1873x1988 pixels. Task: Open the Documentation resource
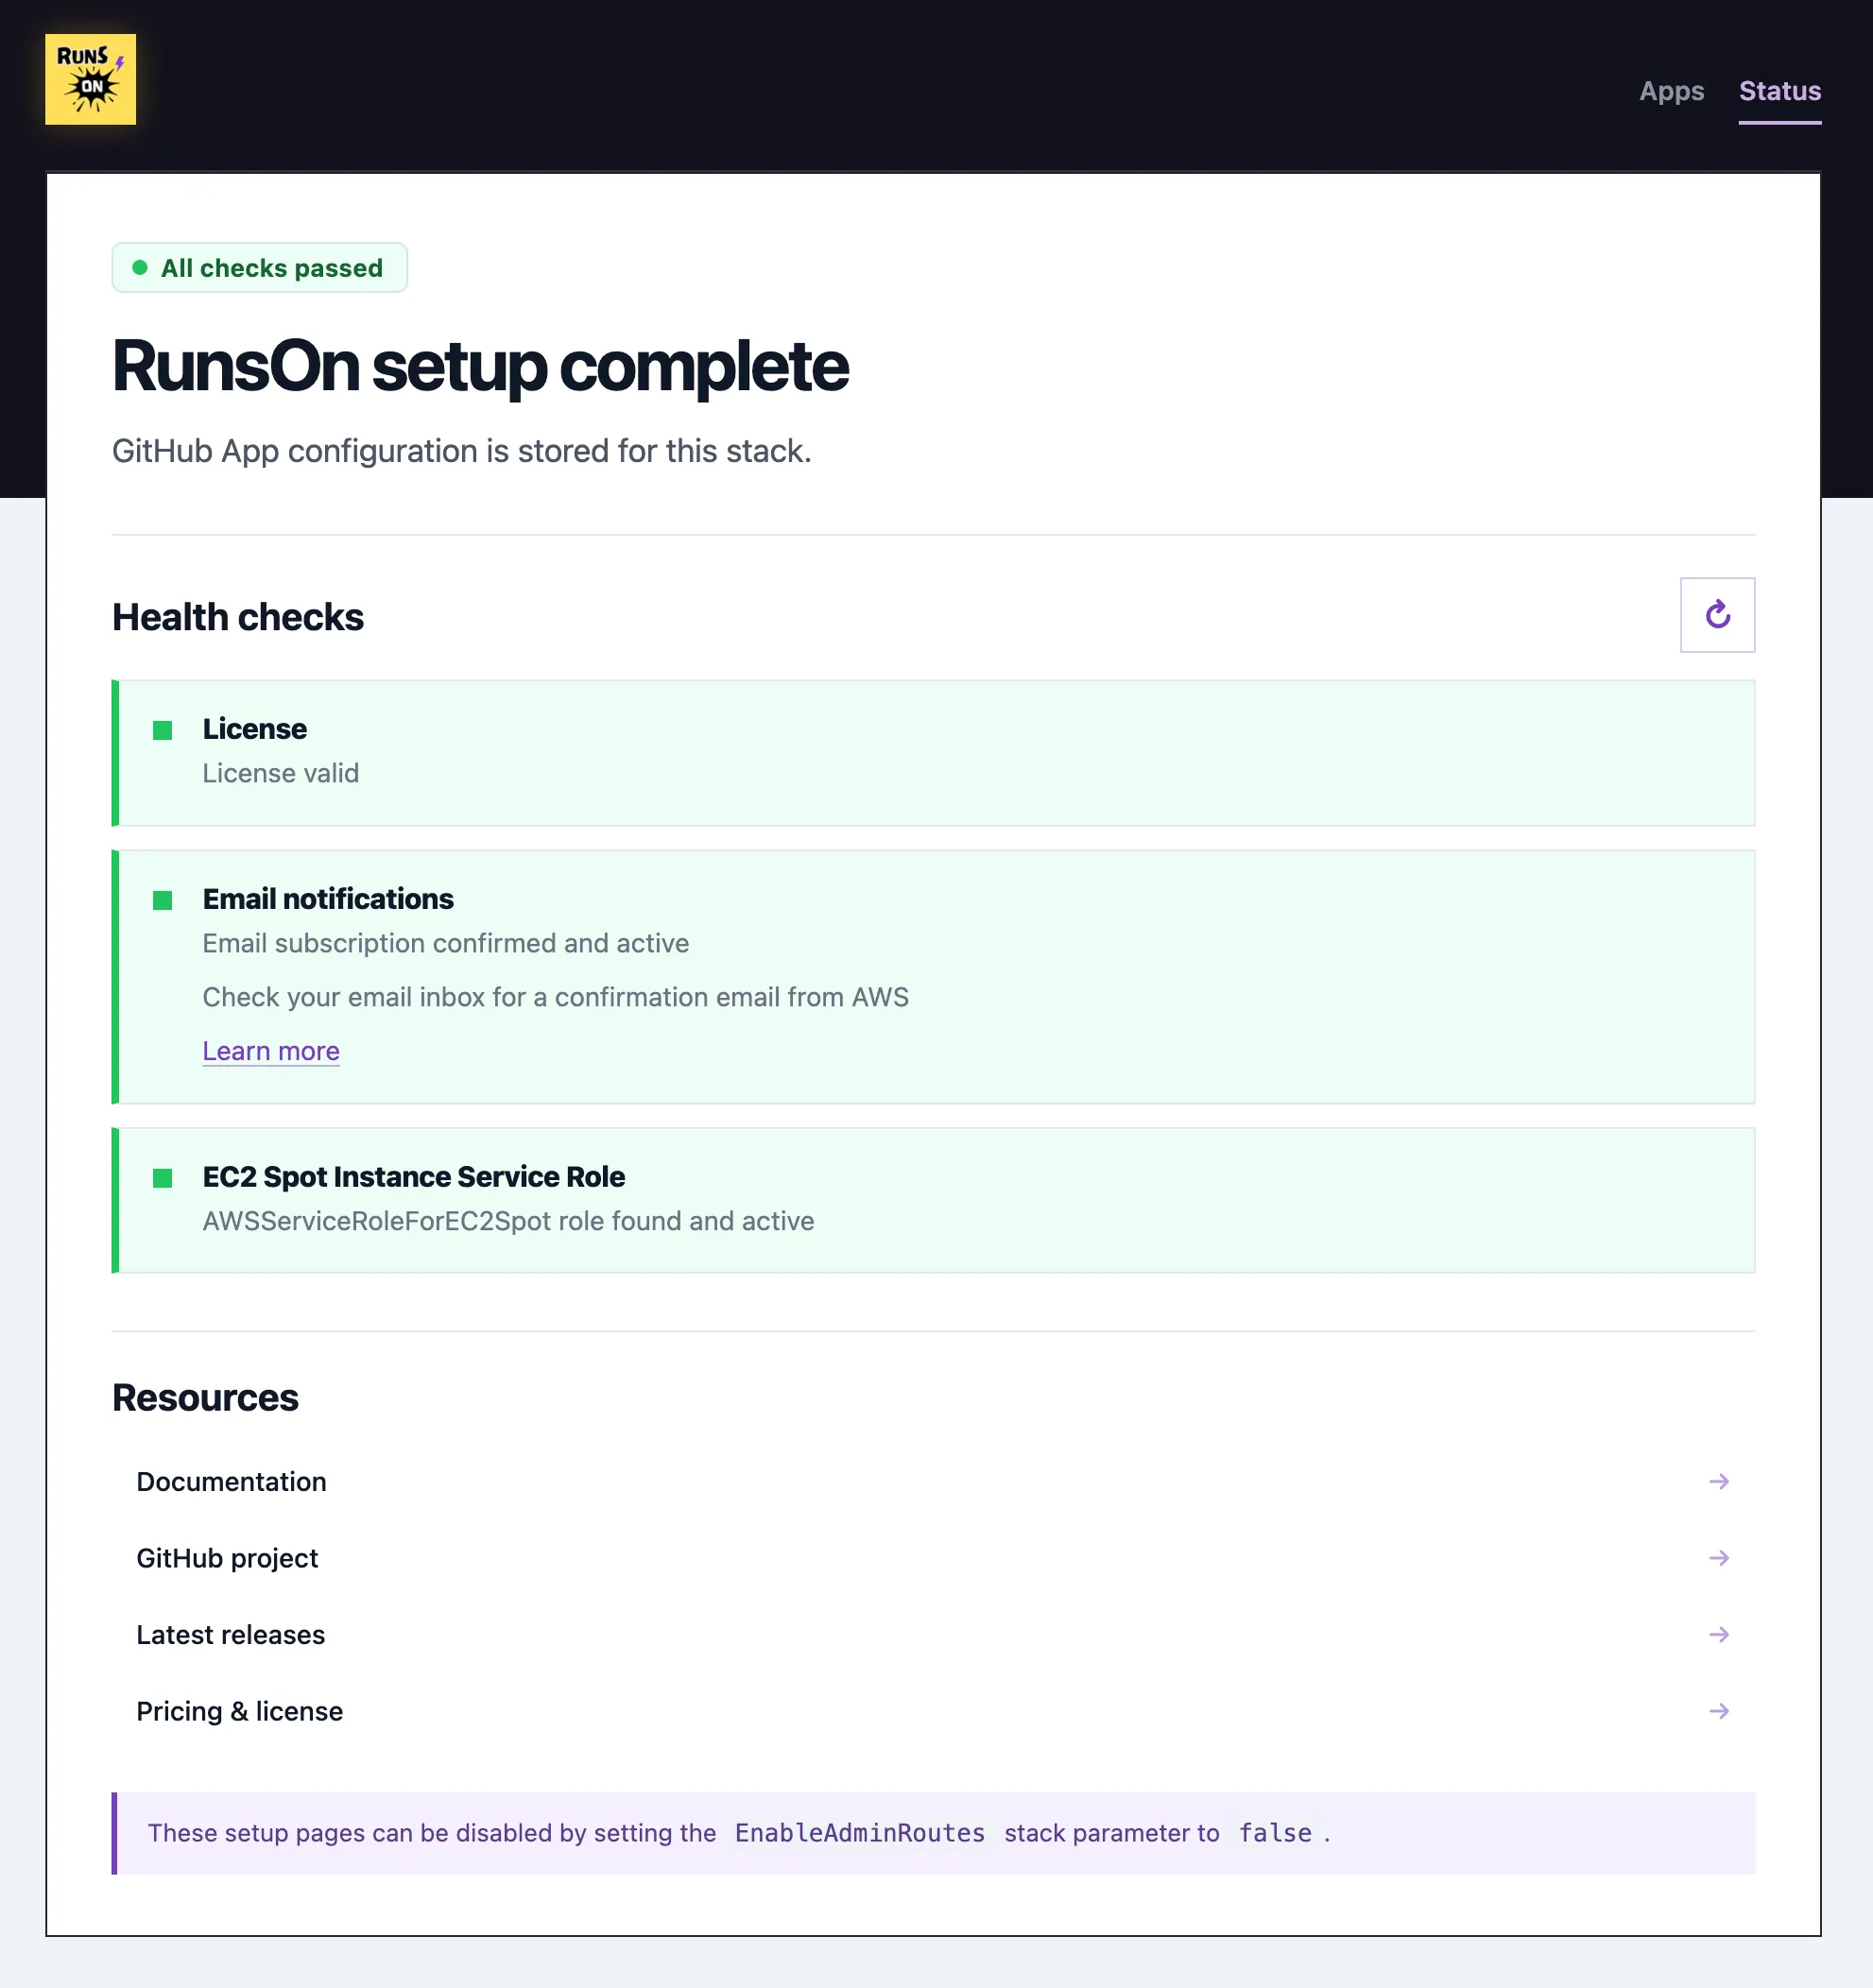click(x=933, y=1481)
